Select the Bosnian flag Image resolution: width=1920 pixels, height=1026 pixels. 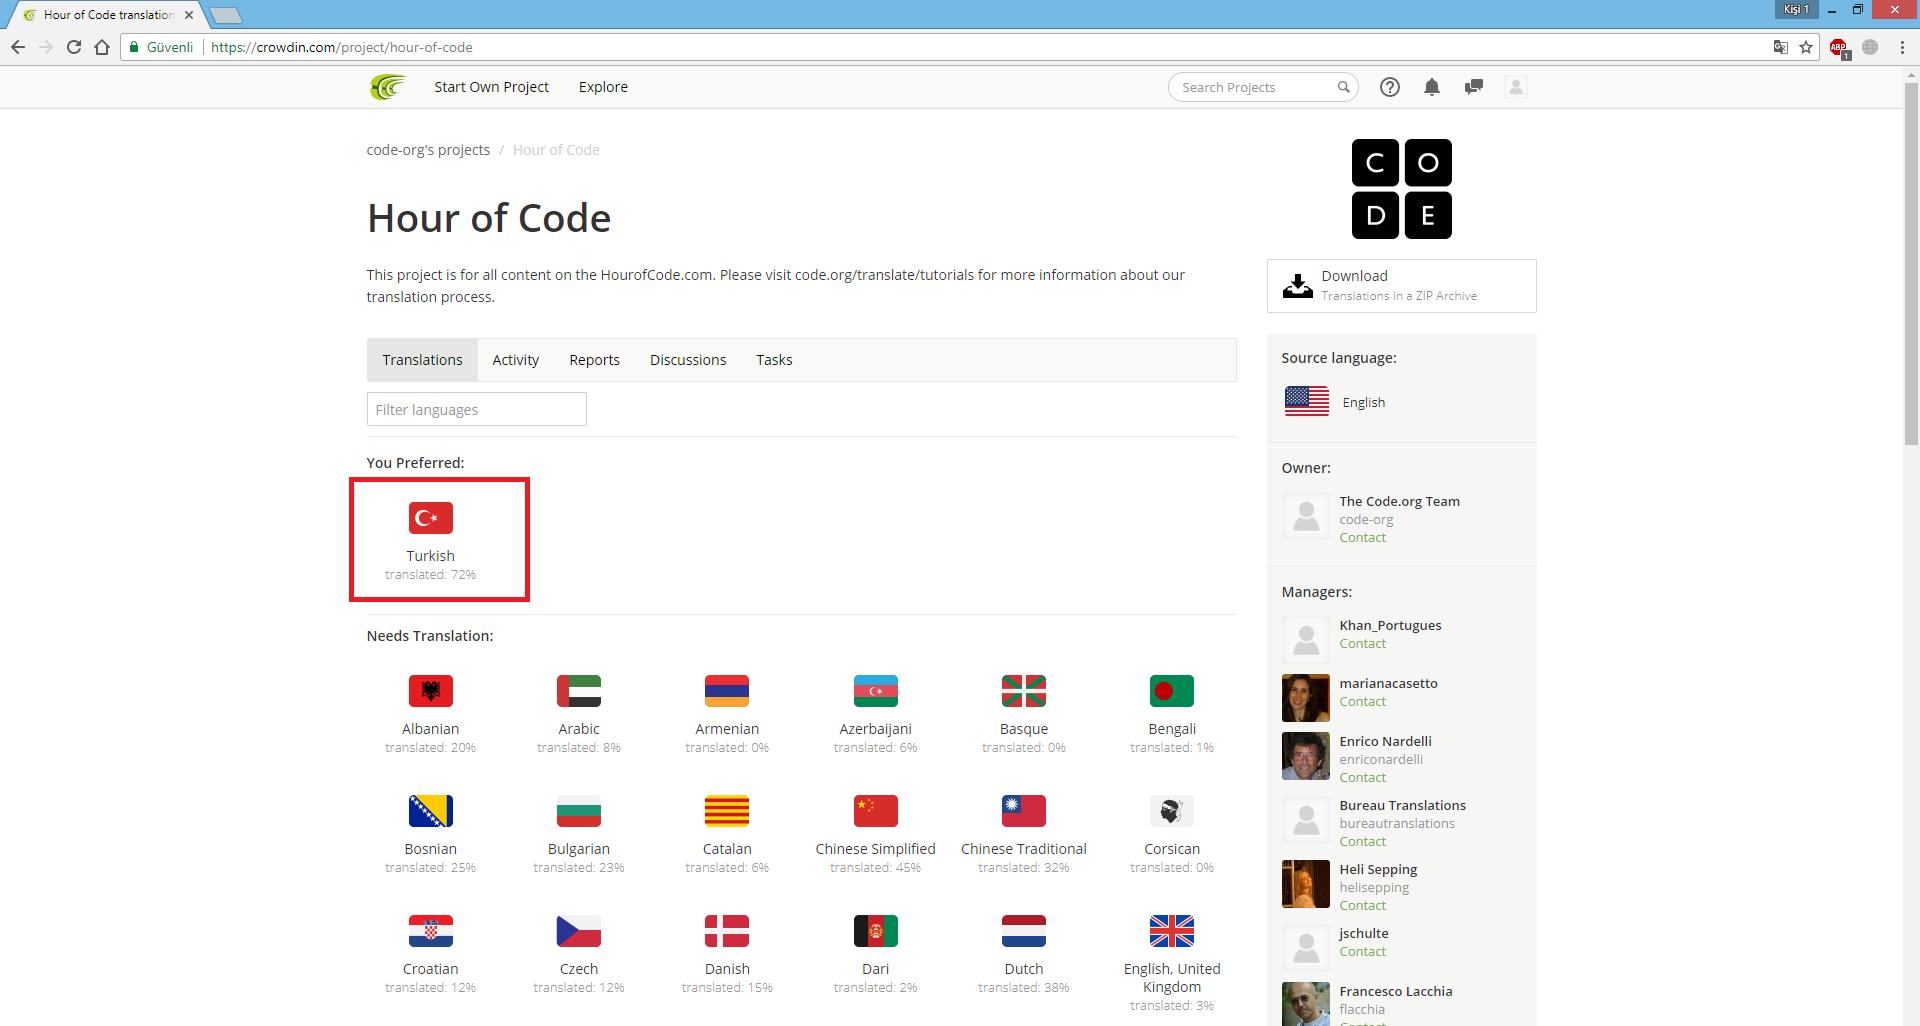pos(431,811)
